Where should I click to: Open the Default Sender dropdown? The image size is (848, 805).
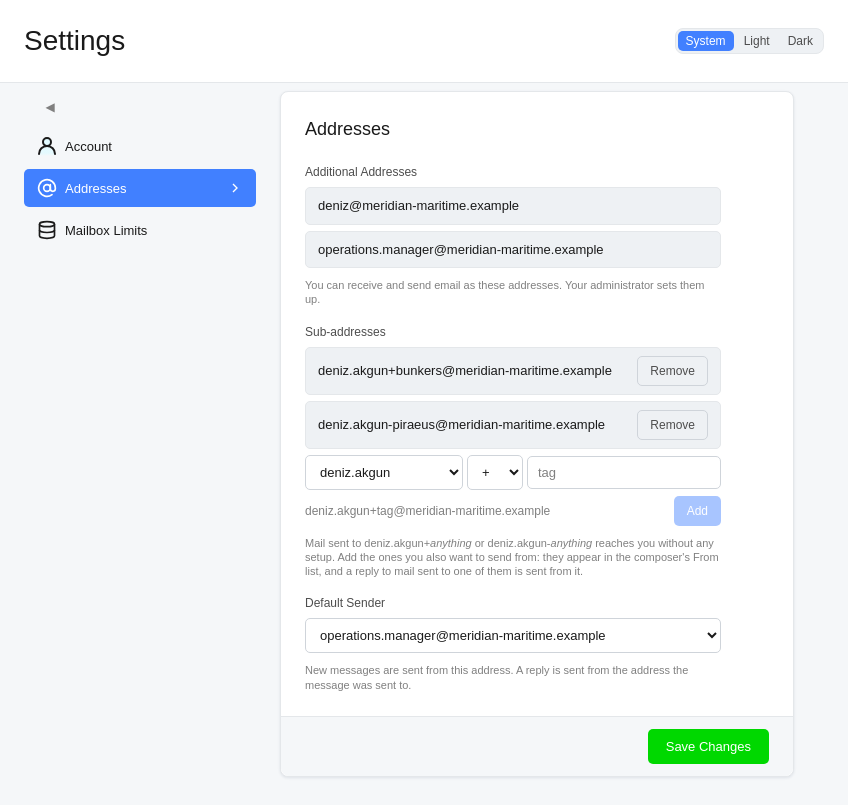[x=513, y=636]
